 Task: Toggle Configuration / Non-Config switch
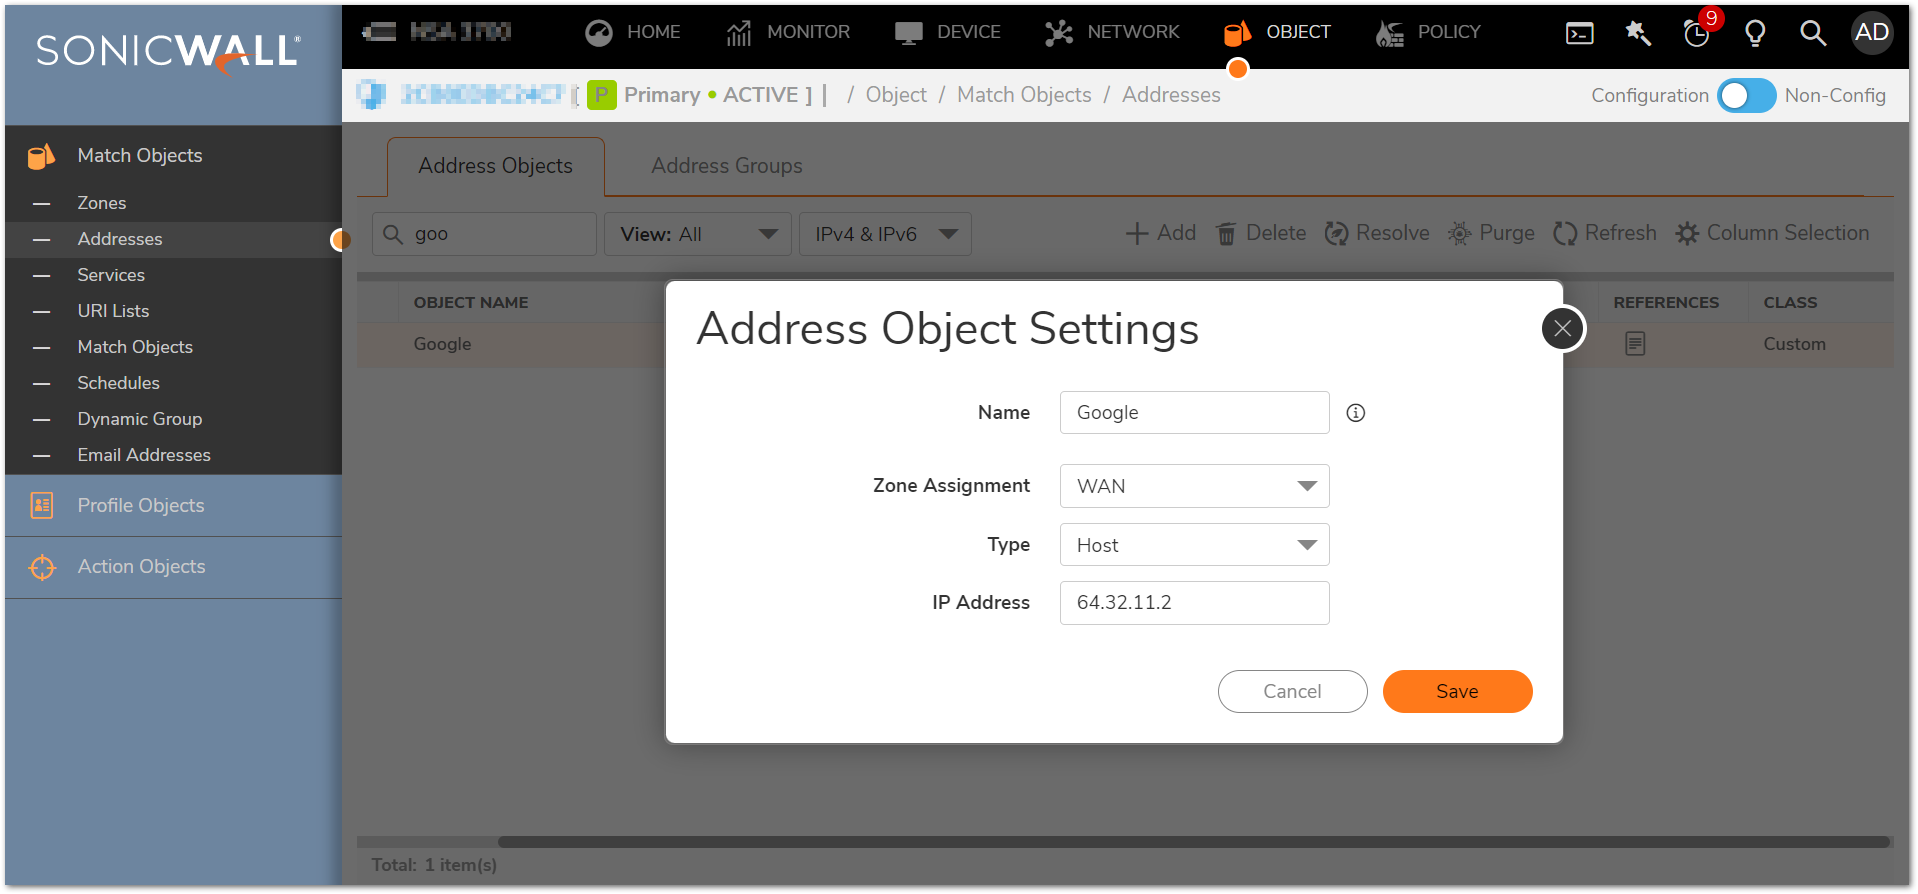1746,96
